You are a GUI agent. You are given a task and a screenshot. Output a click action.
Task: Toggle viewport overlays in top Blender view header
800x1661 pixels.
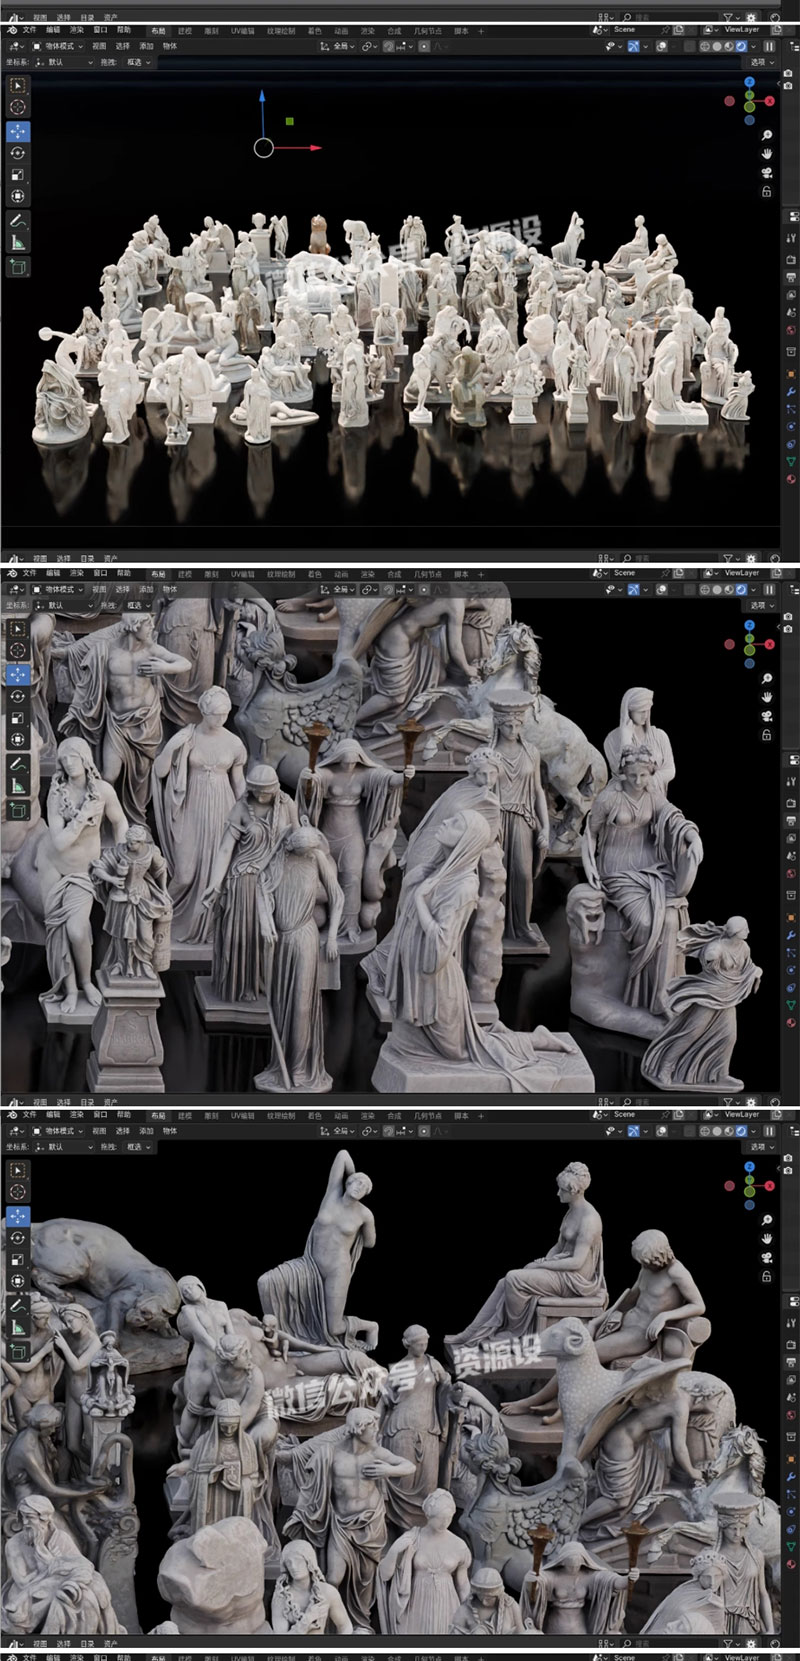(664, 46)
